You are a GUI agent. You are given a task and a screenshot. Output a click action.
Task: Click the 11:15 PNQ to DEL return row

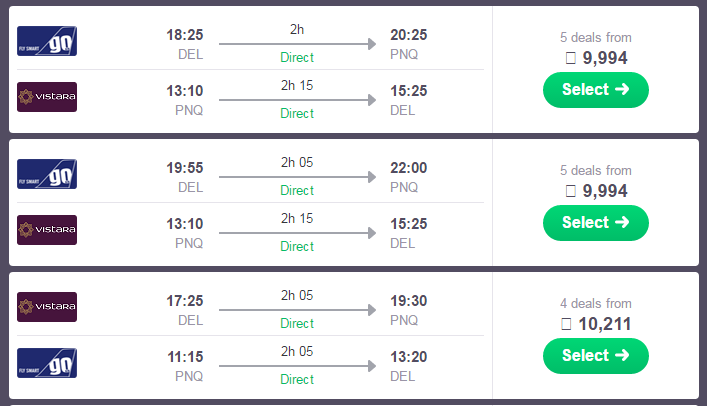(250, 364)
